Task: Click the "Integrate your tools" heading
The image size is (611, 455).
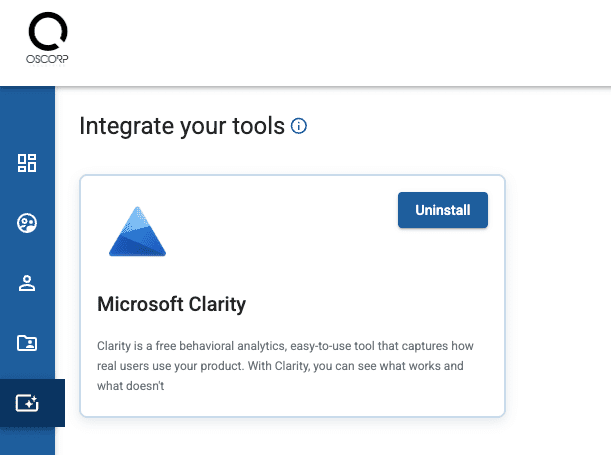Action: (x=181, y=127)
